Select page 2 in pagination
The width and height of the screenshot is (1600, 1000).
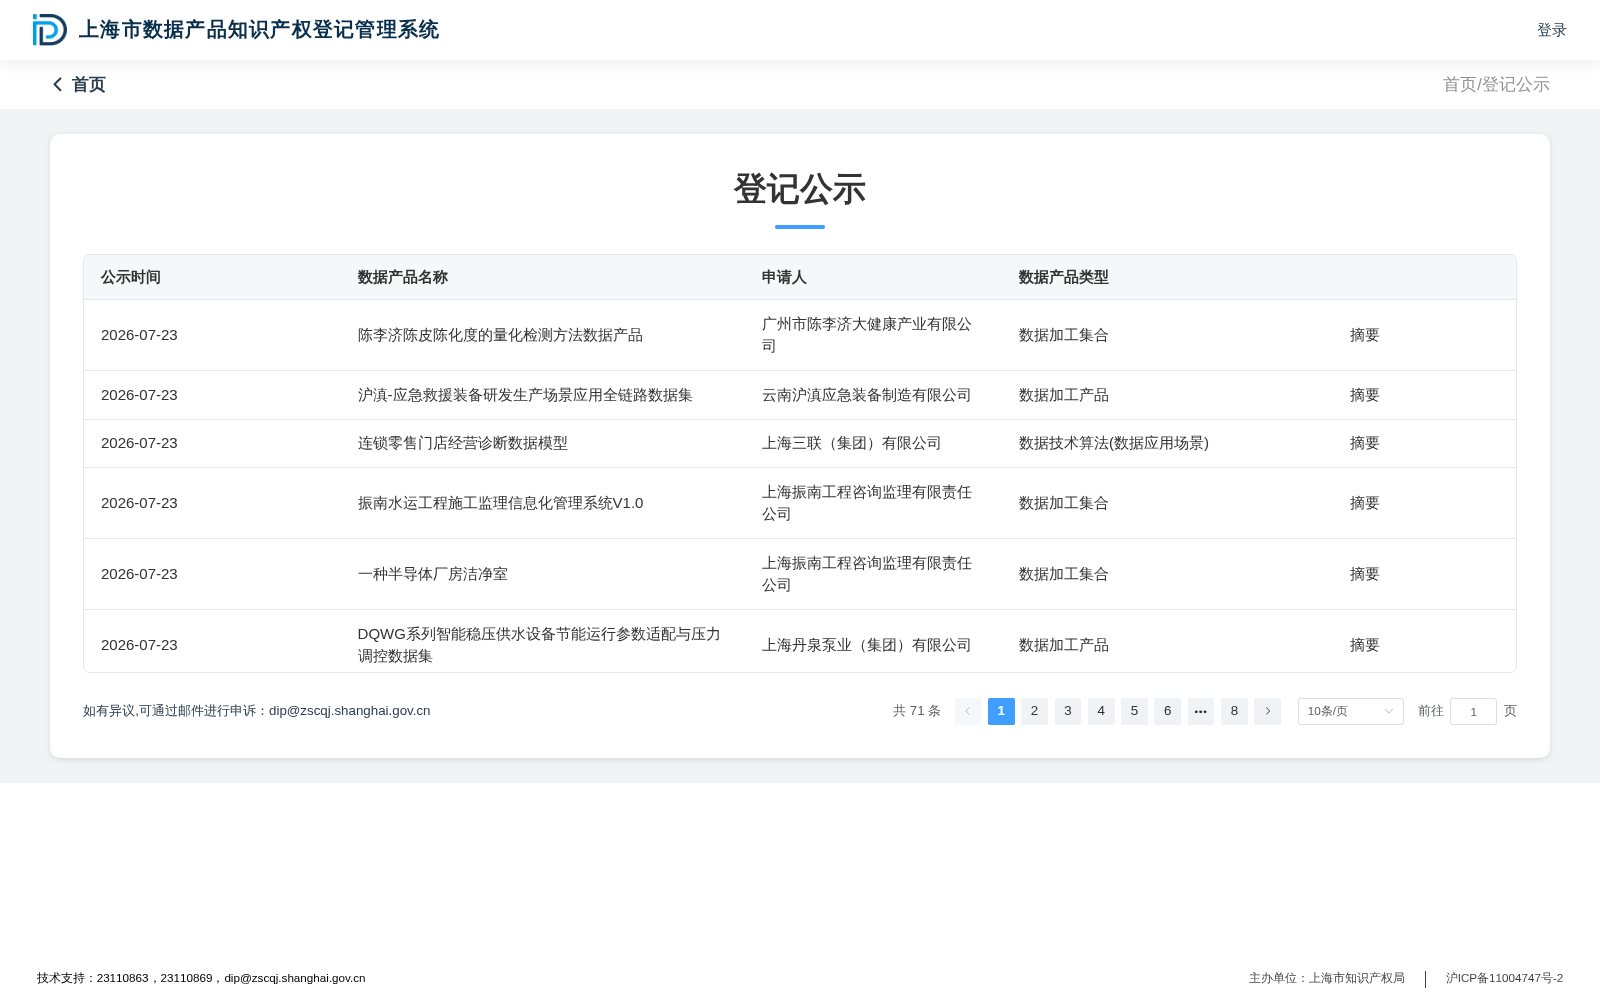pyautogui.click(x=1034, y=711)
